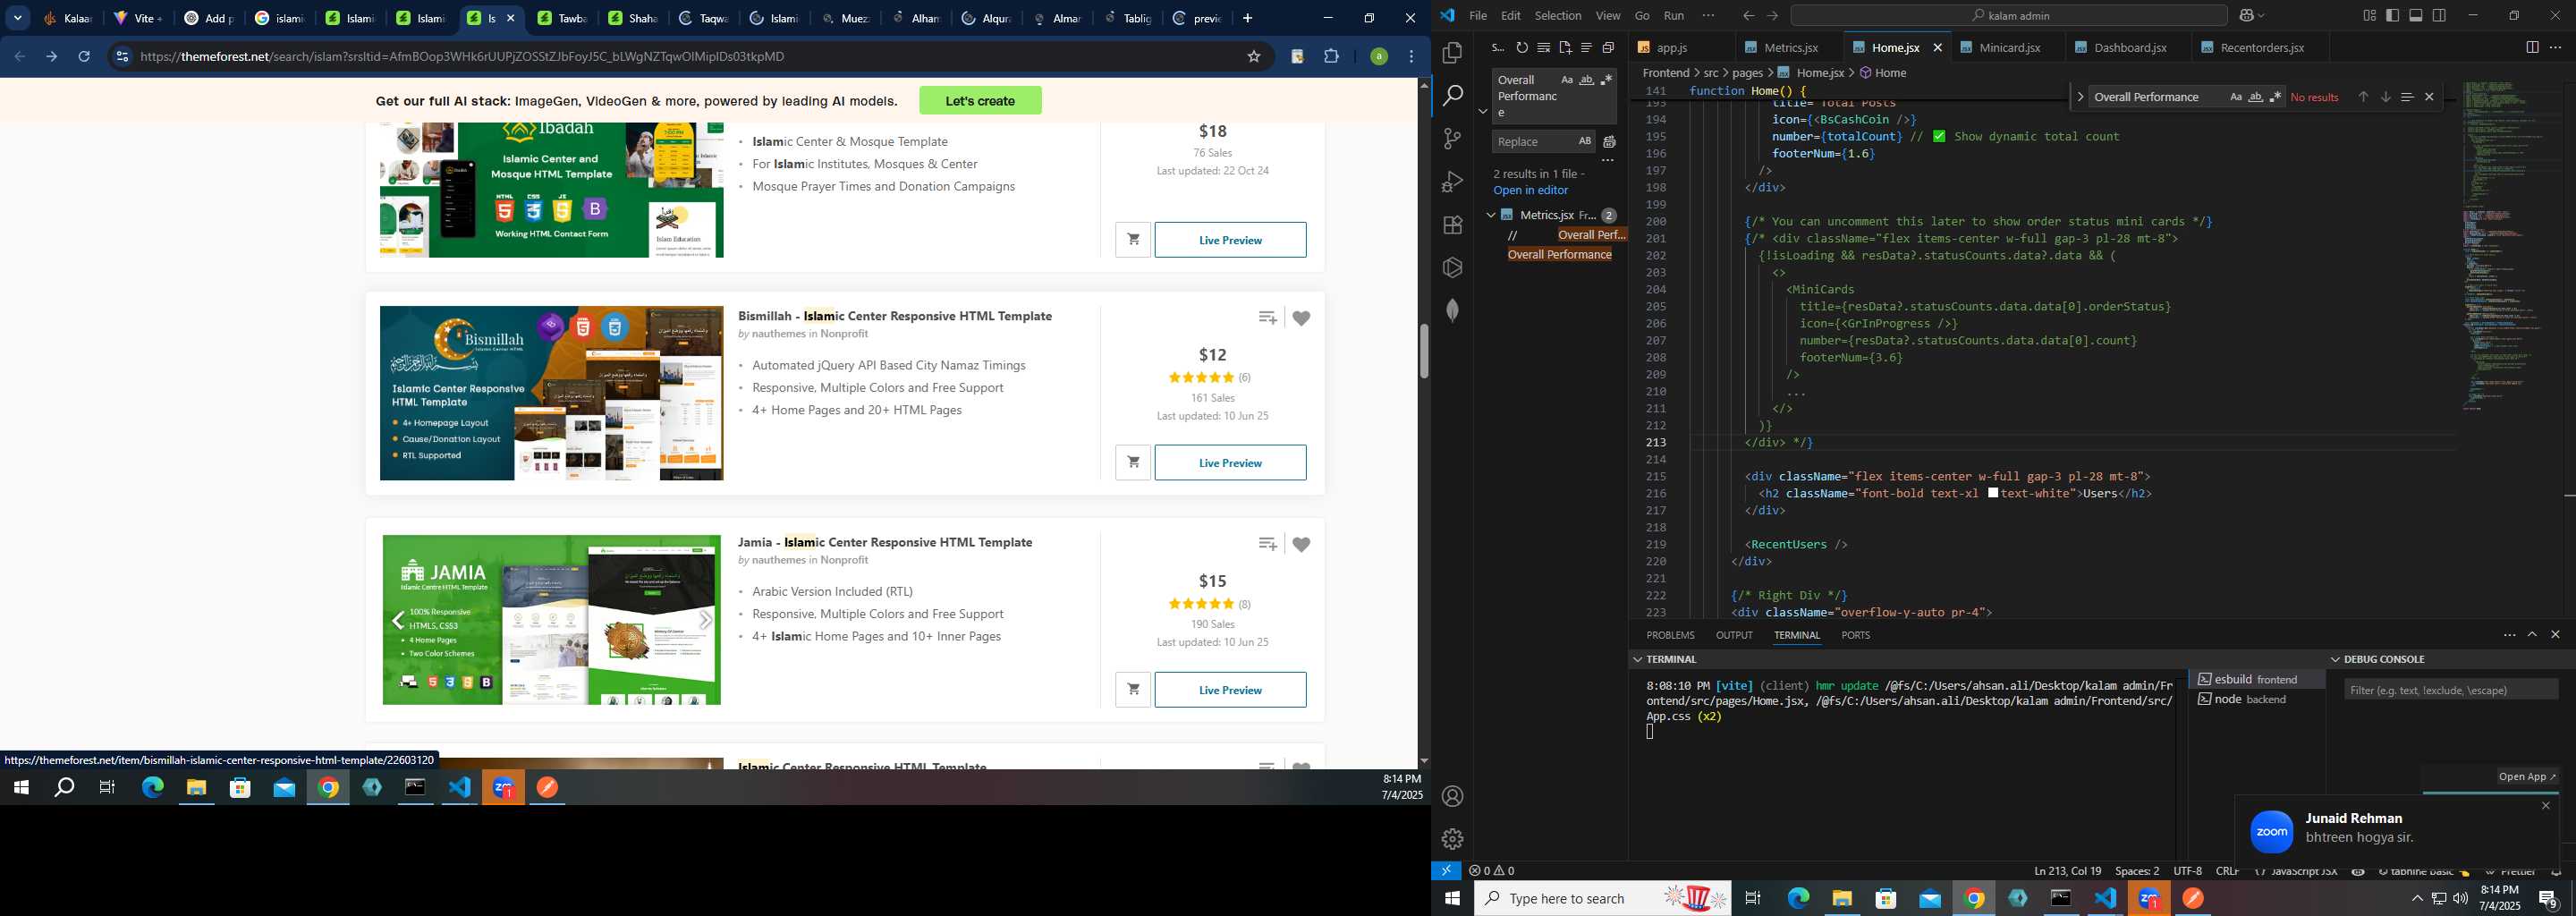Screen dimensions: 2576x916
Task: Click the text-white color swatch on line 216
Action: (x=1993, y=493)
